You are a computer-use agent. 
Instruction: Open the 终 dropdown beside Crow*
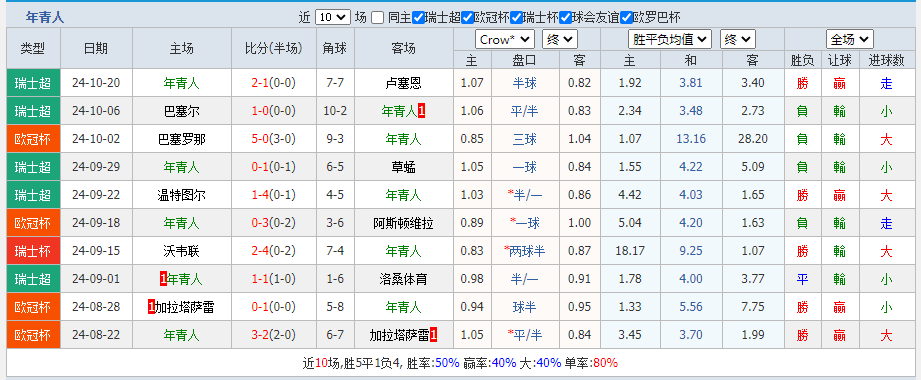(560, 39)
